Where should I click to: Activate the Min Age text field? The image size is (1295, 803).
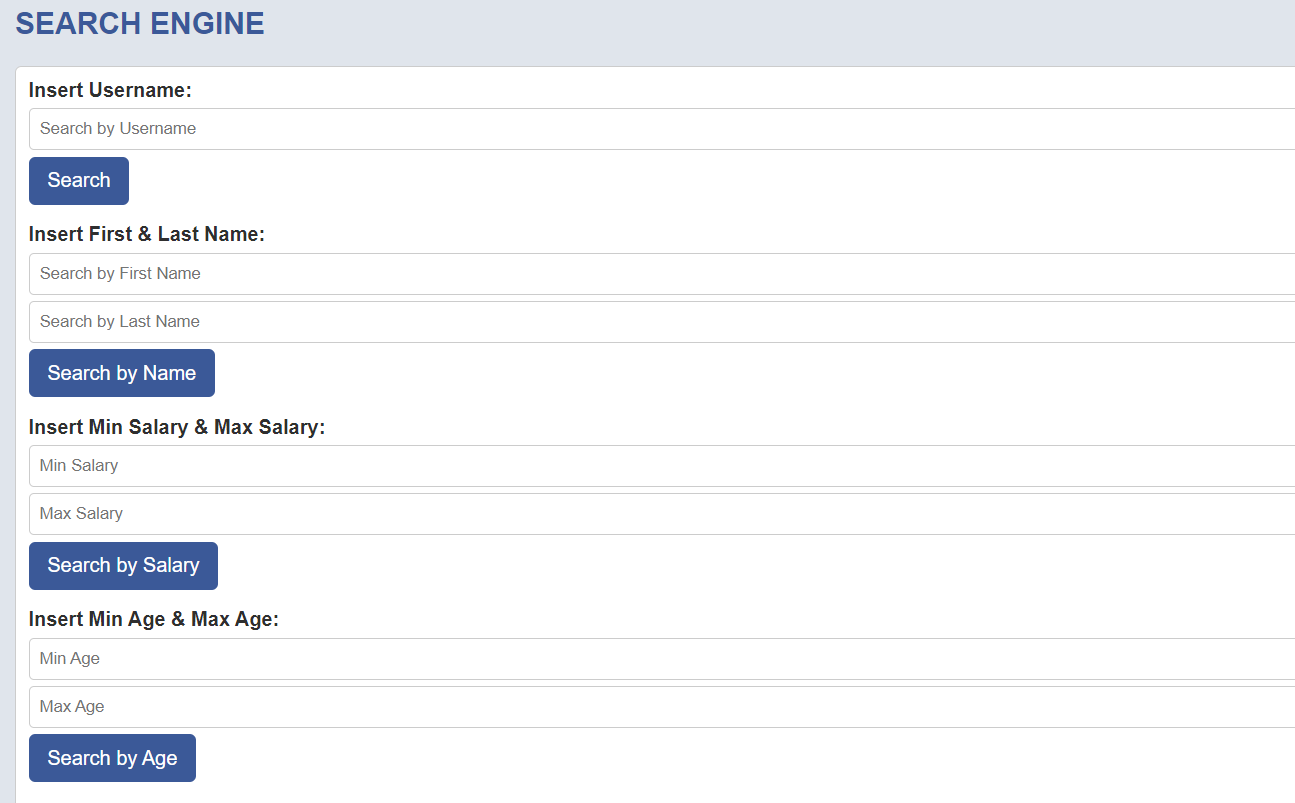click(x=662, y=659)
